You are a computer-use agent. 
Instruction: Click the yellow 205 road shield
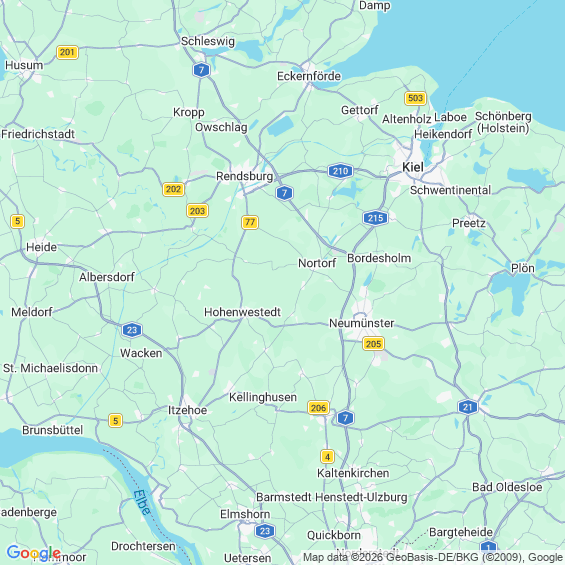tap(373, 344)
